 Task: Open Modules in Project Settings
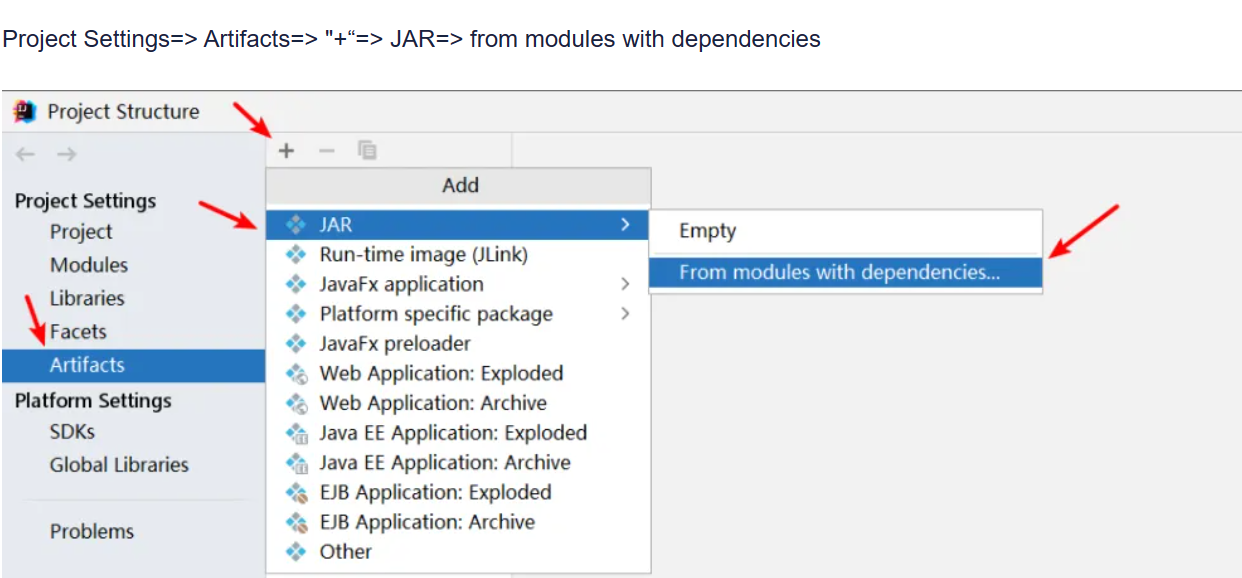point(89,265)
